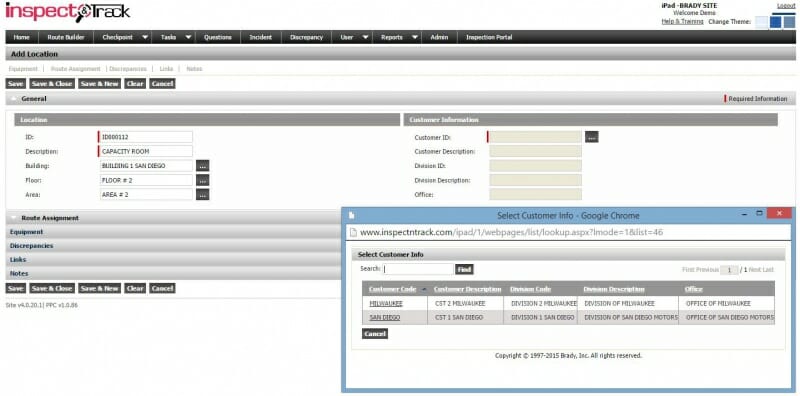Open the Admin menu item
The image size is (800, 396).
[x=439, y=37]
